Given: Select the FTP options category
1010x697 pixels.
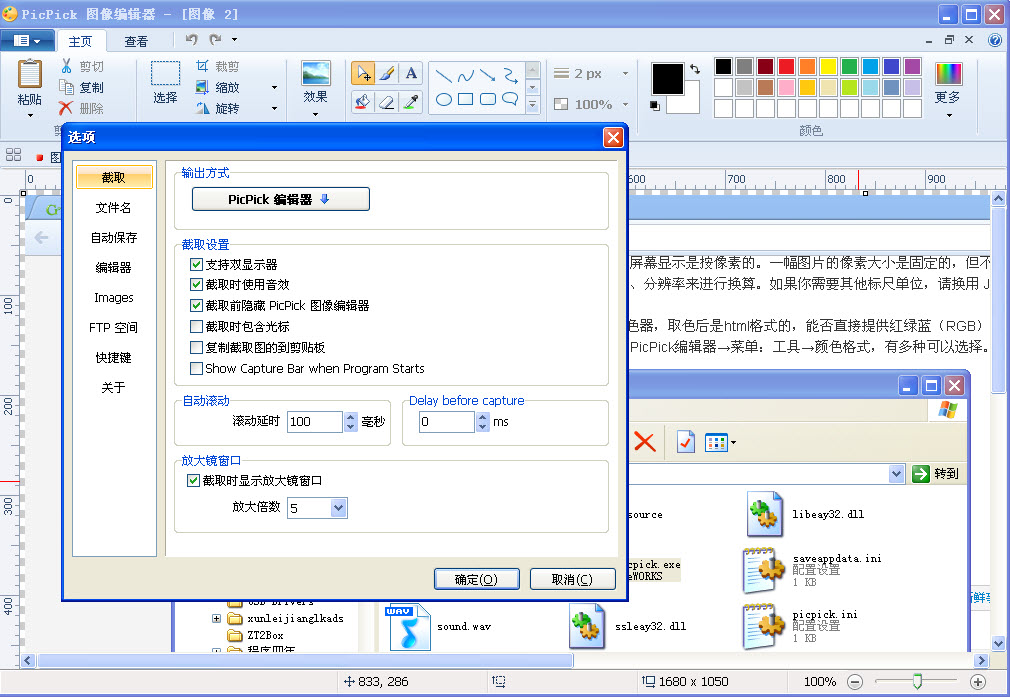Looking at the screenshot, I should tap(114, 327).
